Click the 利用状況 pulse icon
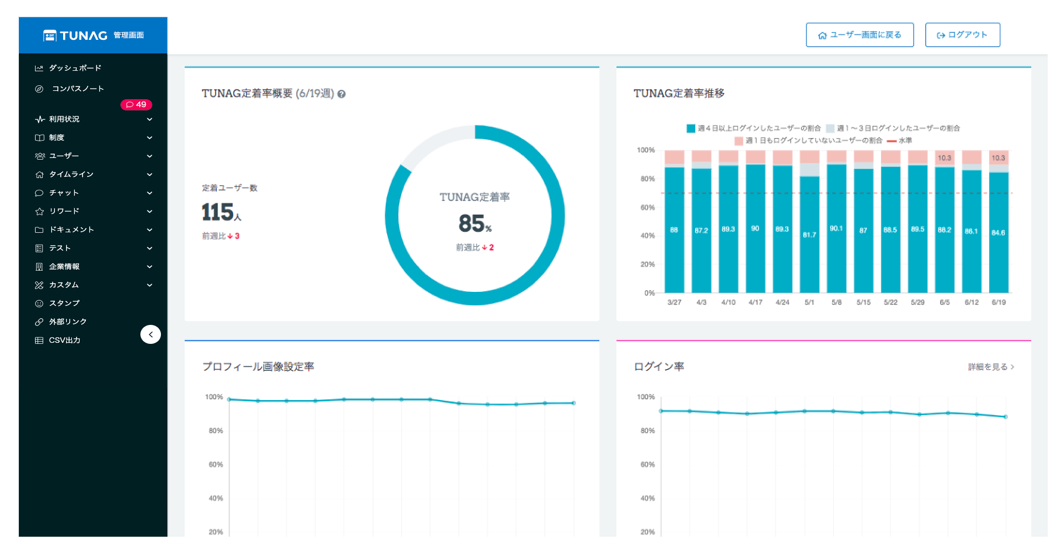This screenshot has width=1064, height=557. pos(39,119)
